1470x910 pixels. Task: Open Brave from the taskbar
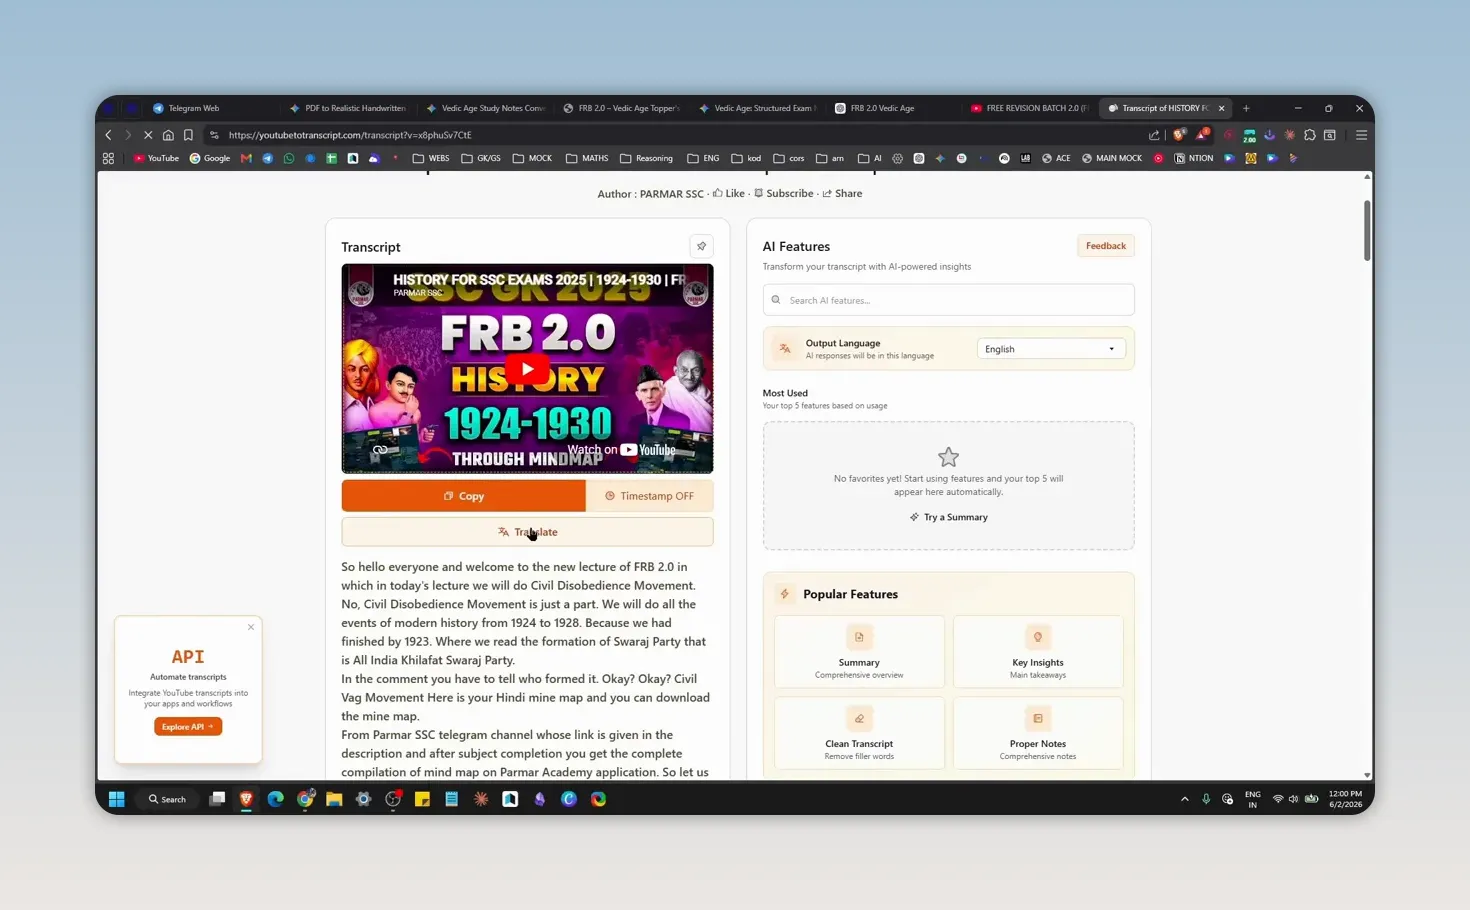point(246,799)
